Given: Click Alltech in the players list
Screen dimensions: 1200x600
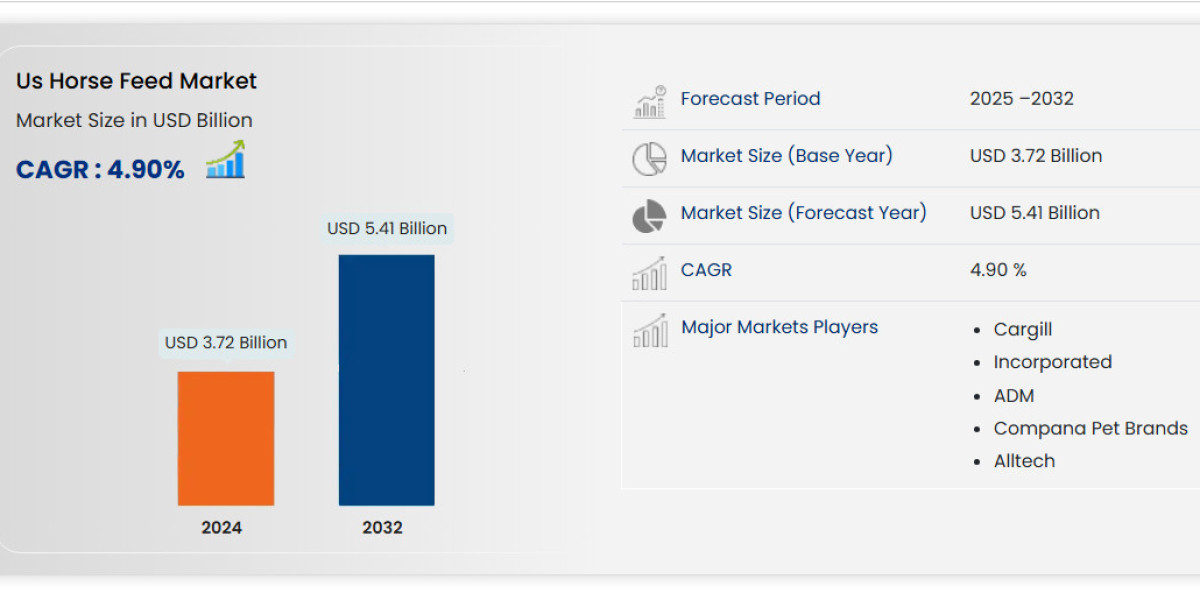Looking at the screenshot, I should (x=1025, y=461).
